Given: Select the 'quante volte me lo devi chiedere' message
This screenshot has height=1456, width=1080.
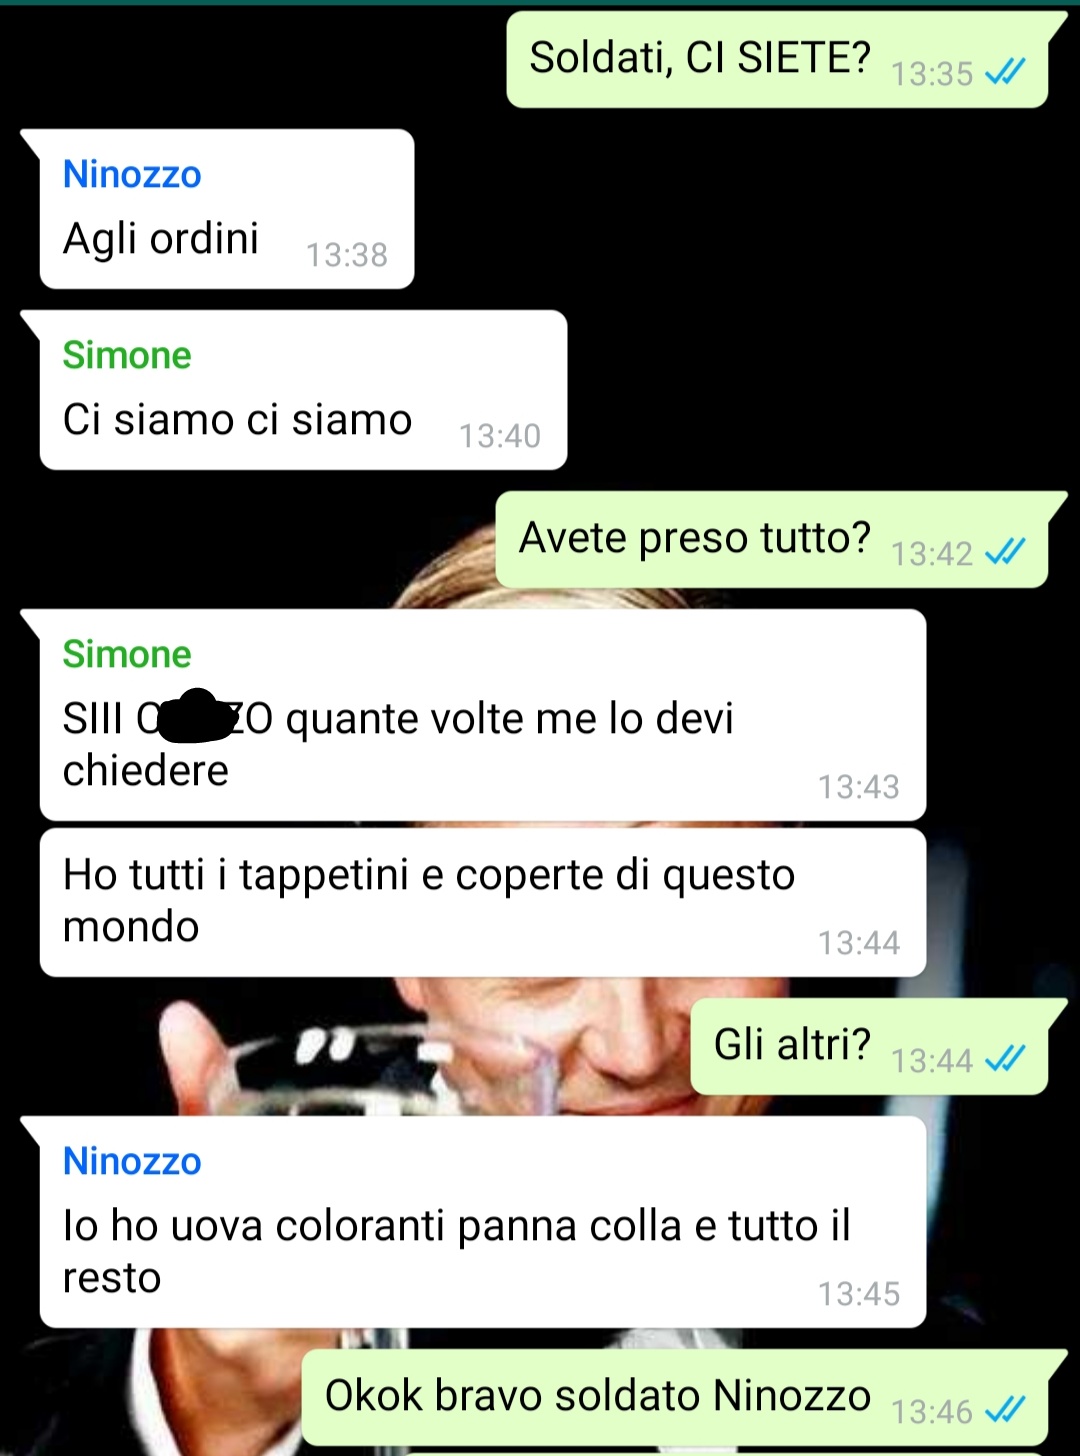Looking at the screenshot, I should [483, 715].
